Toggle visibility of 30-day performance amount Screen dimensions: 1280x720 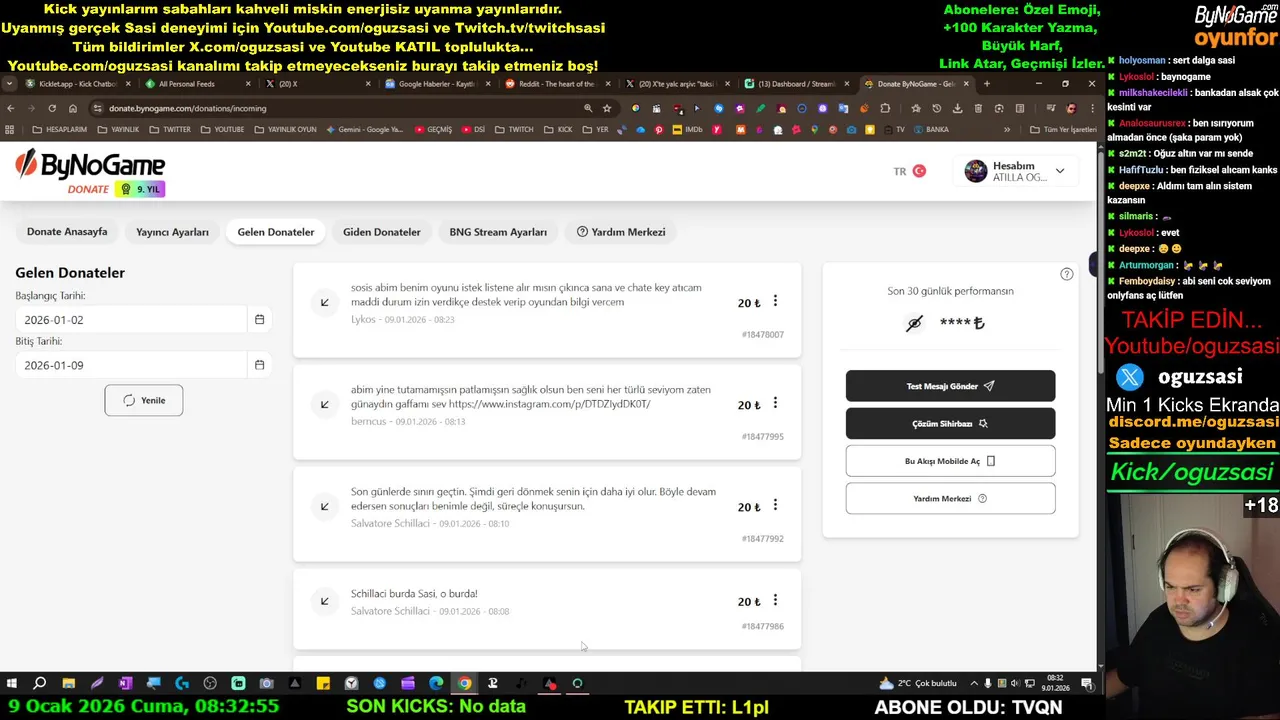(914, 323)
